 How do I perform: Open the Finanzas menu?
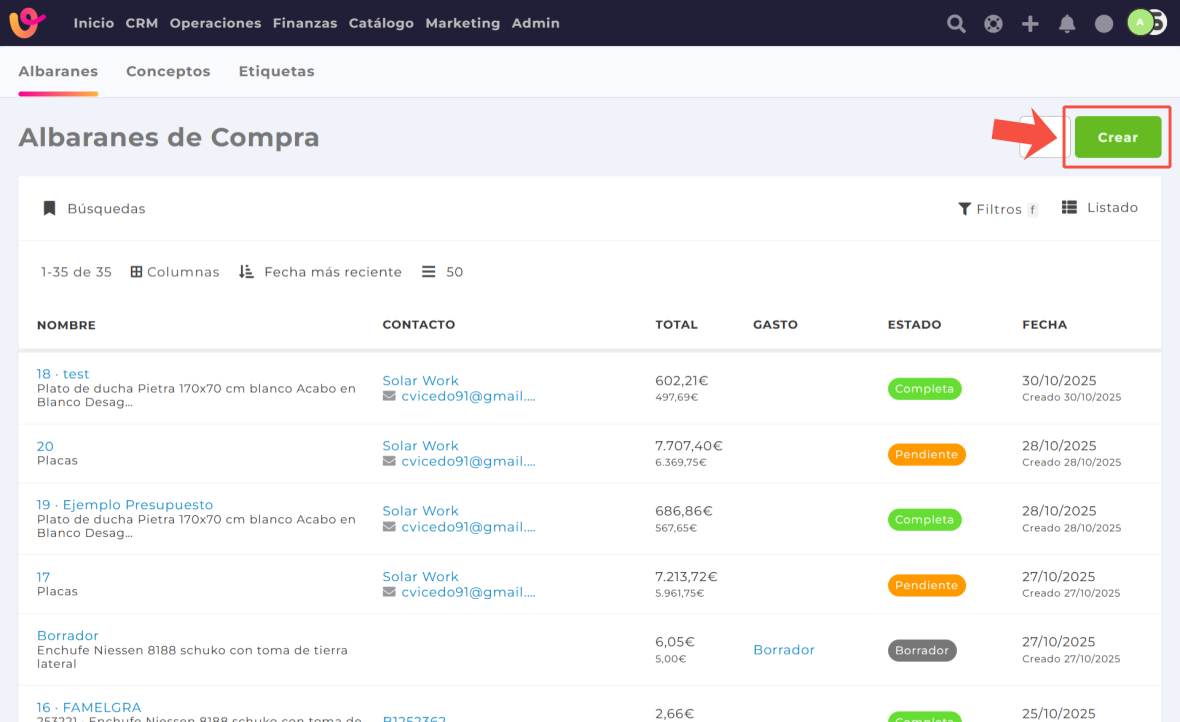pos(305,23)
